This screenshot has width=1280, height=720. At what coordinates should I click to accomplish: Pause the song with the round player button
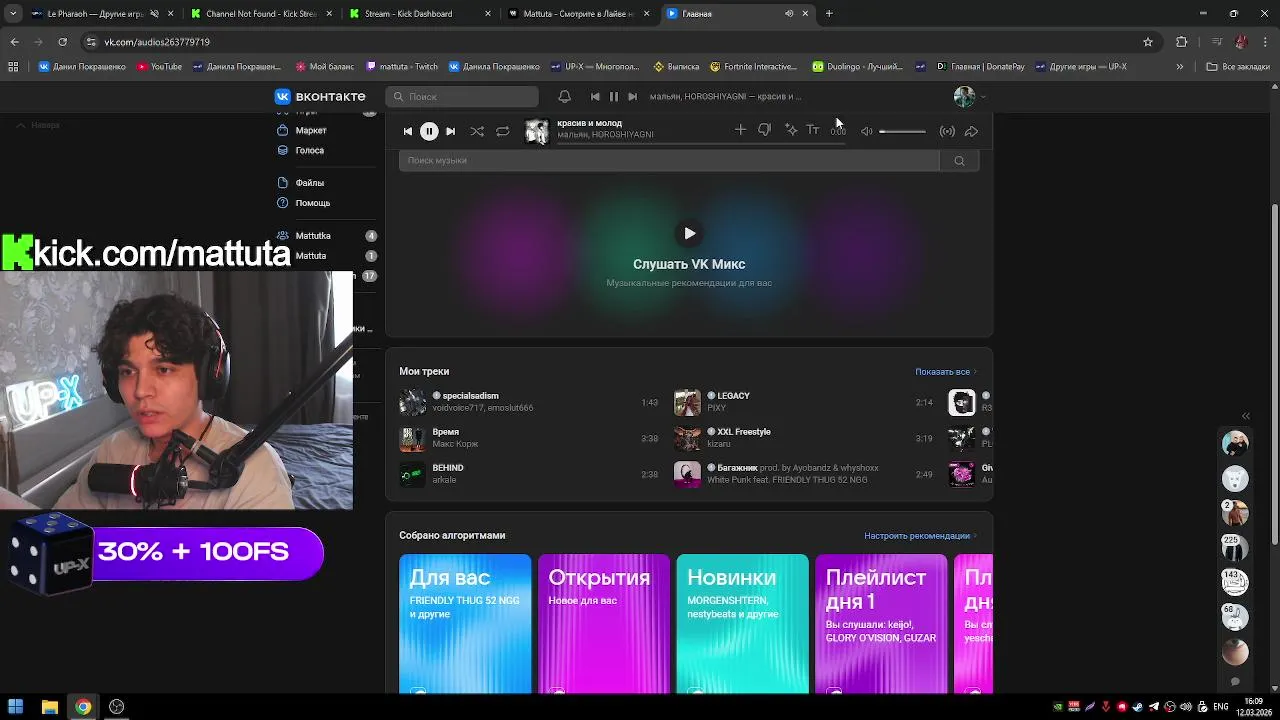(429, 131)
